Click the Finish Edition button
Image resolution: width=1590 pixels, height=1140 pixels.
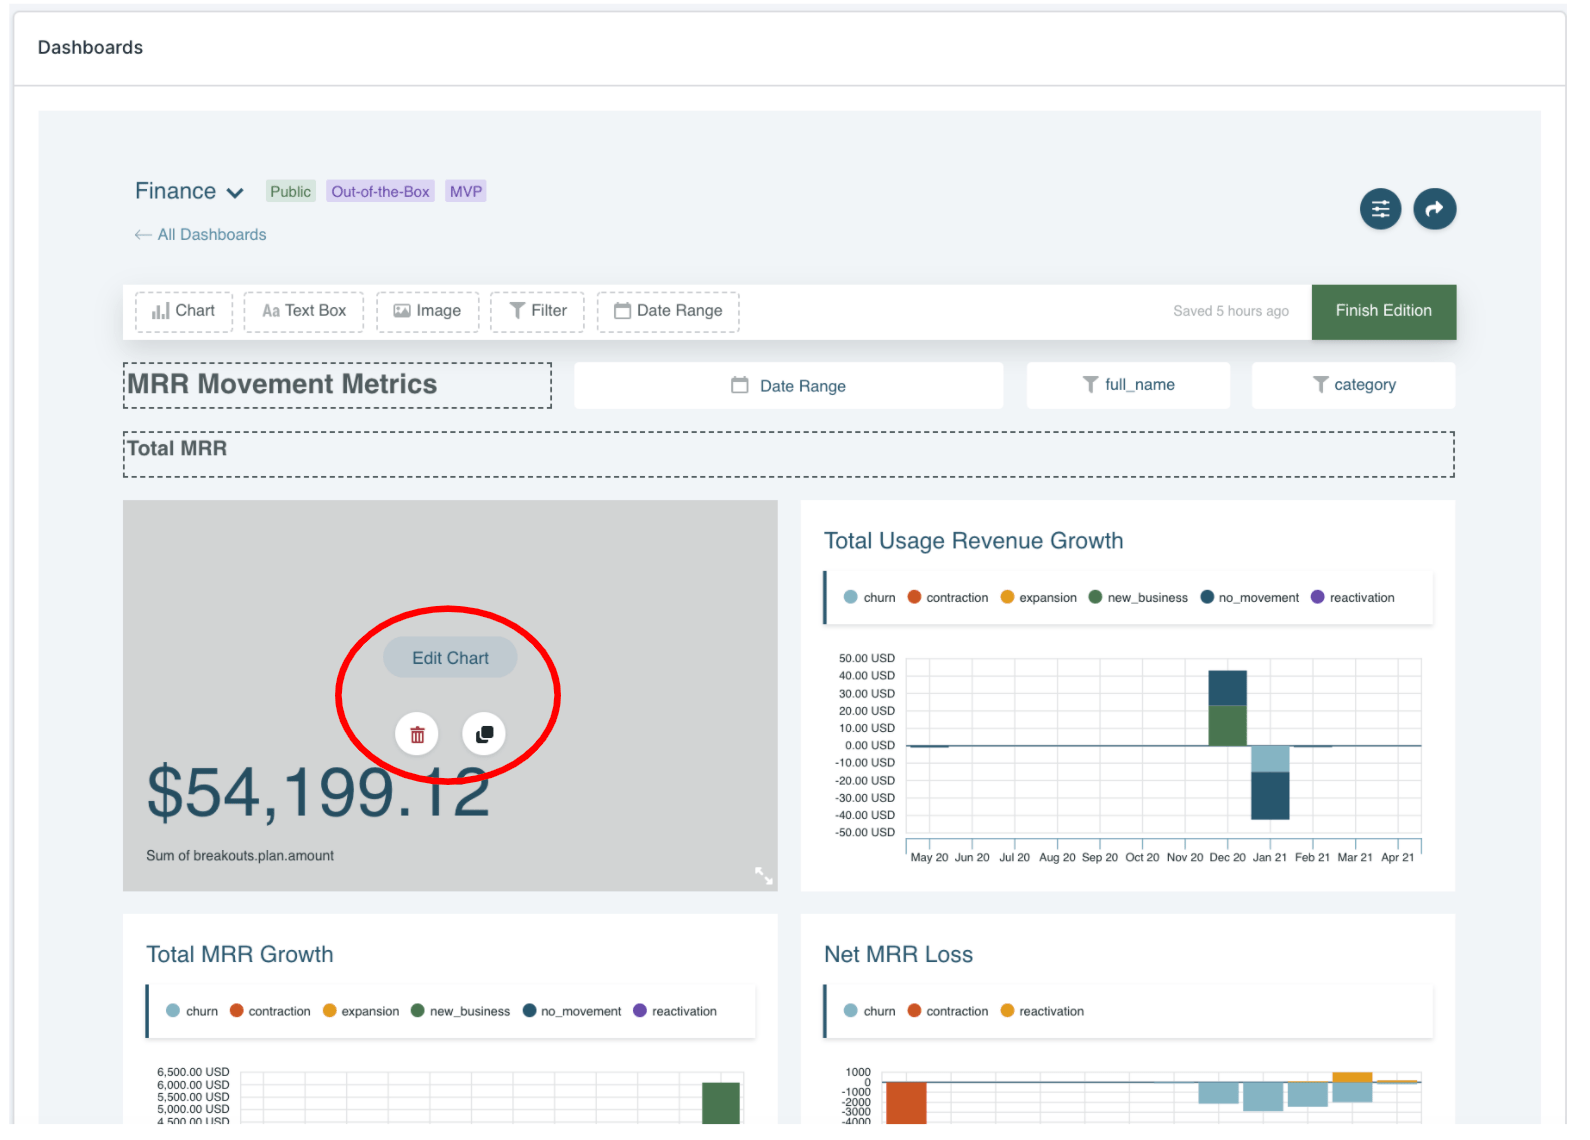point(1383,311)
